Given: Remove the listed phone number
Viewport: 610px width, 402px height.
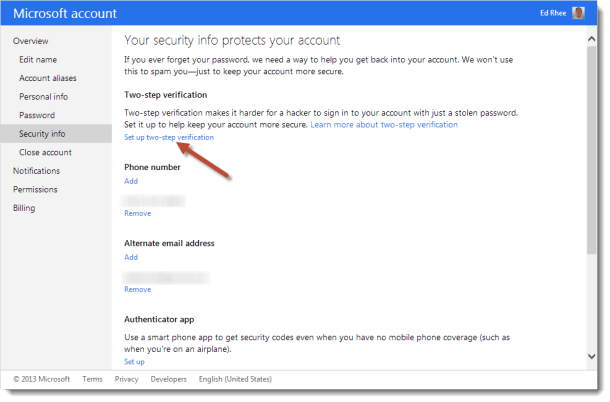Looking at the screenshot, I should pos(137,213).
